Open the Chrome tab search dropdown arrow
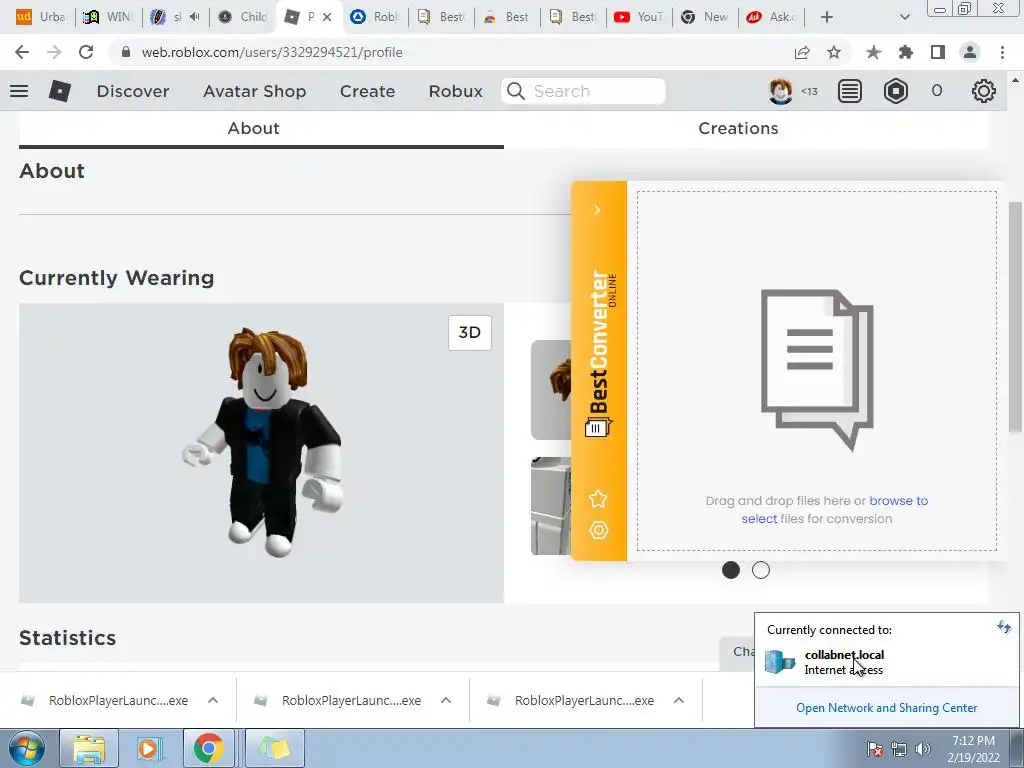This screenshot has width=1024, height=768. click(x=904, y=17)
